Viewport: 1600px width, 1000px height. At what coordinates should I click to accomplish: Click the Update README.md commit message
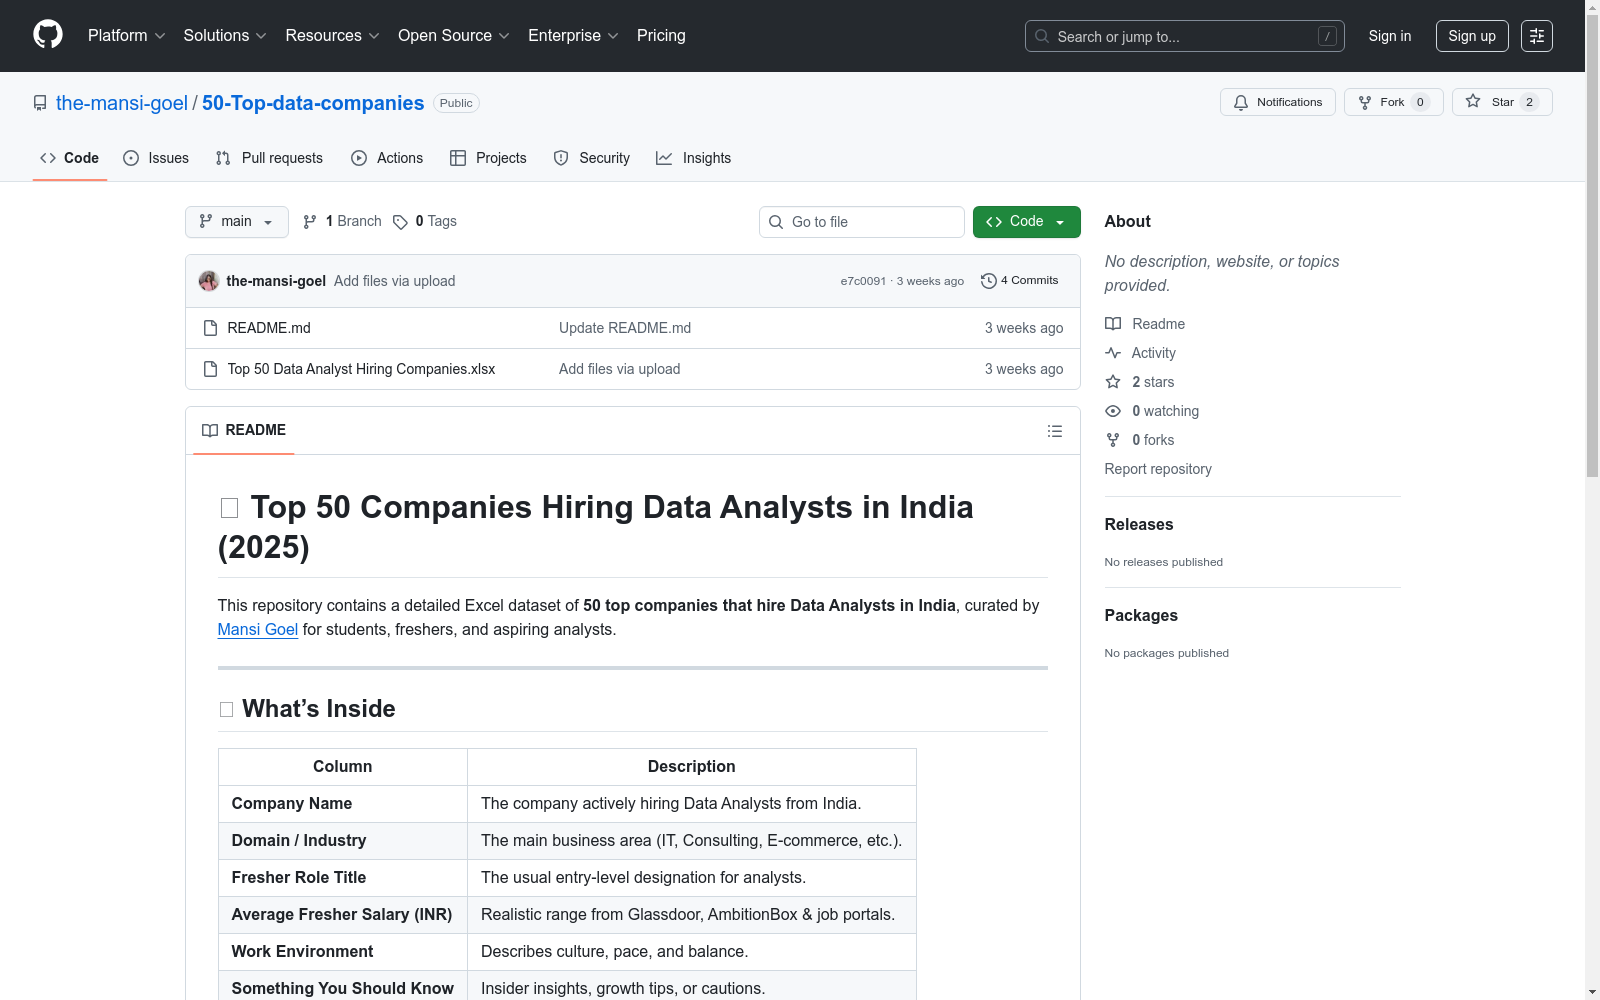pos(625,328)
